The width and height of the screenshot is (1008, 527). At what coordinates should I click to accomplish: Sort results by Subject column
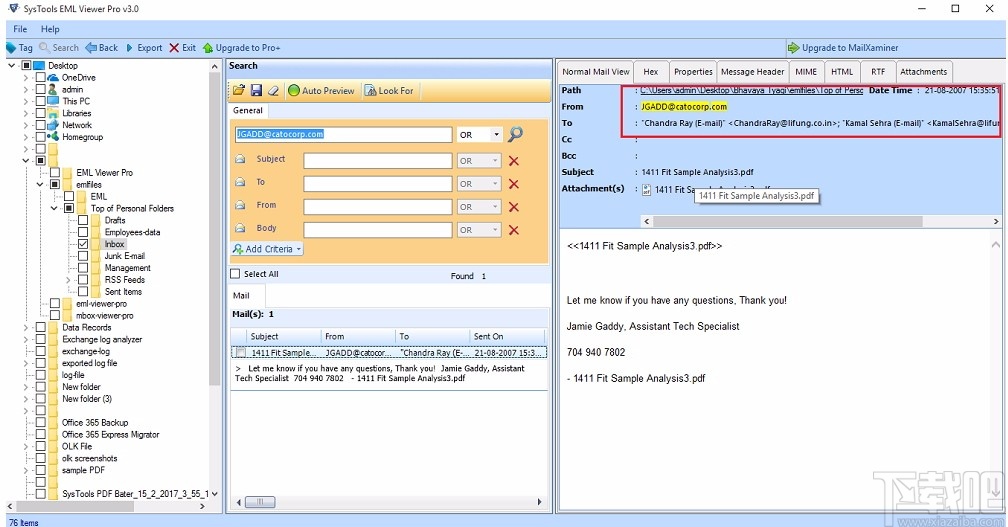[283, 336]
